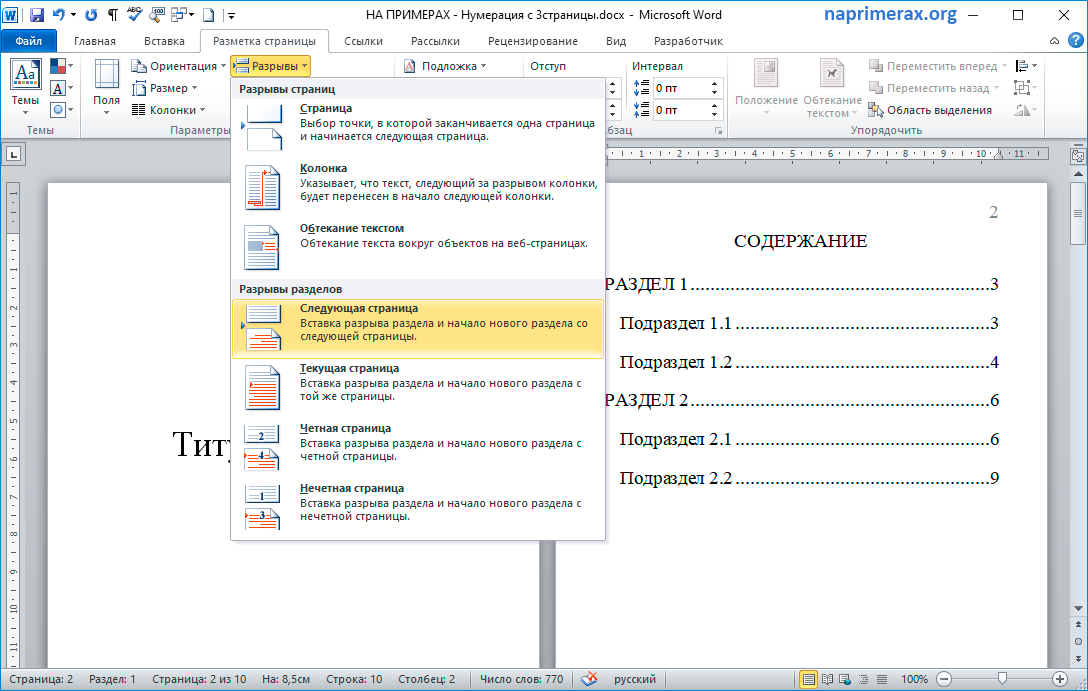Open the Колонки columns dropdown

[169, 110]
